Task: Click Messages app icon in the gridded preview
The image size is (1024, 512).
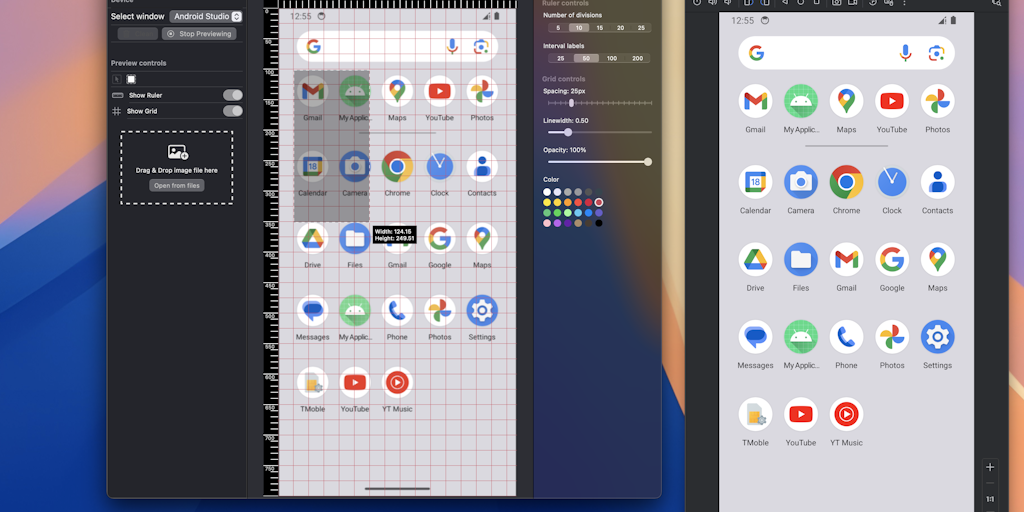Action: tap(312, 310)
